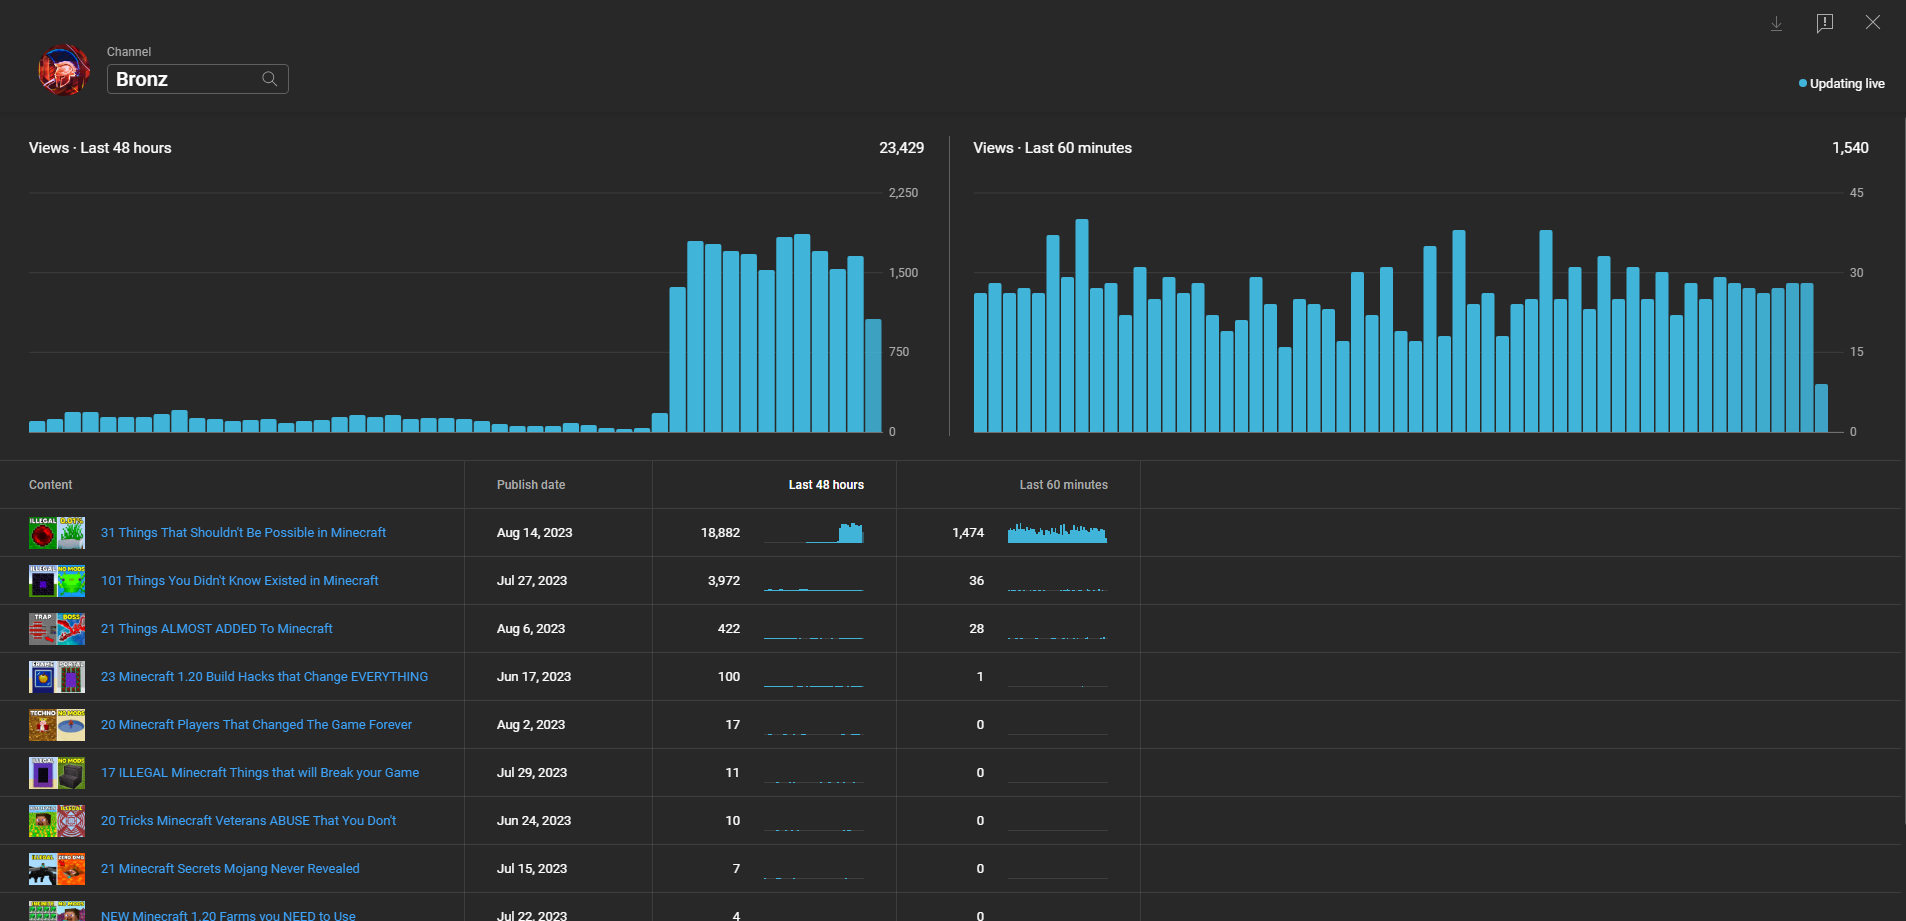Click the 'Views · Last 48 hours' chart title
The height and width of the screenshot is (921, 1906).
click(x=100, y=148)
